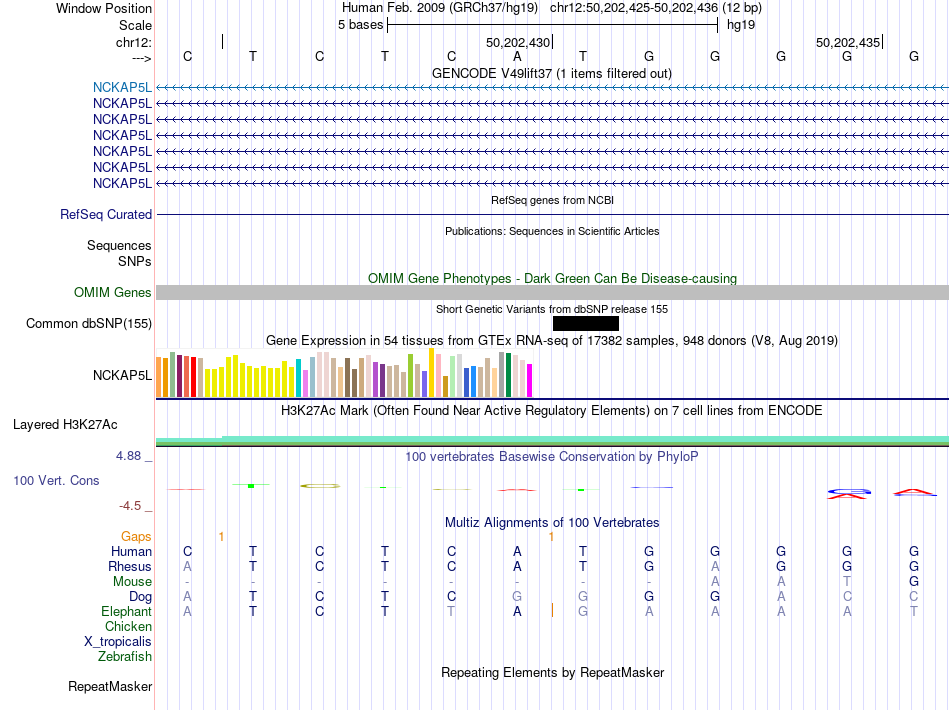The height and width of the screenshot is (710, 950).
Task: Click Publications: Sequences in Scientific Articles title
Action: (552, 231)
